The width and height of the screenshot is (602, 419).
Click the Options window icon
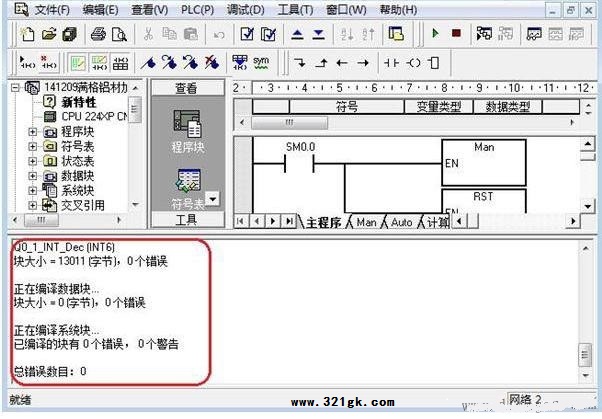tap(396, 34)
